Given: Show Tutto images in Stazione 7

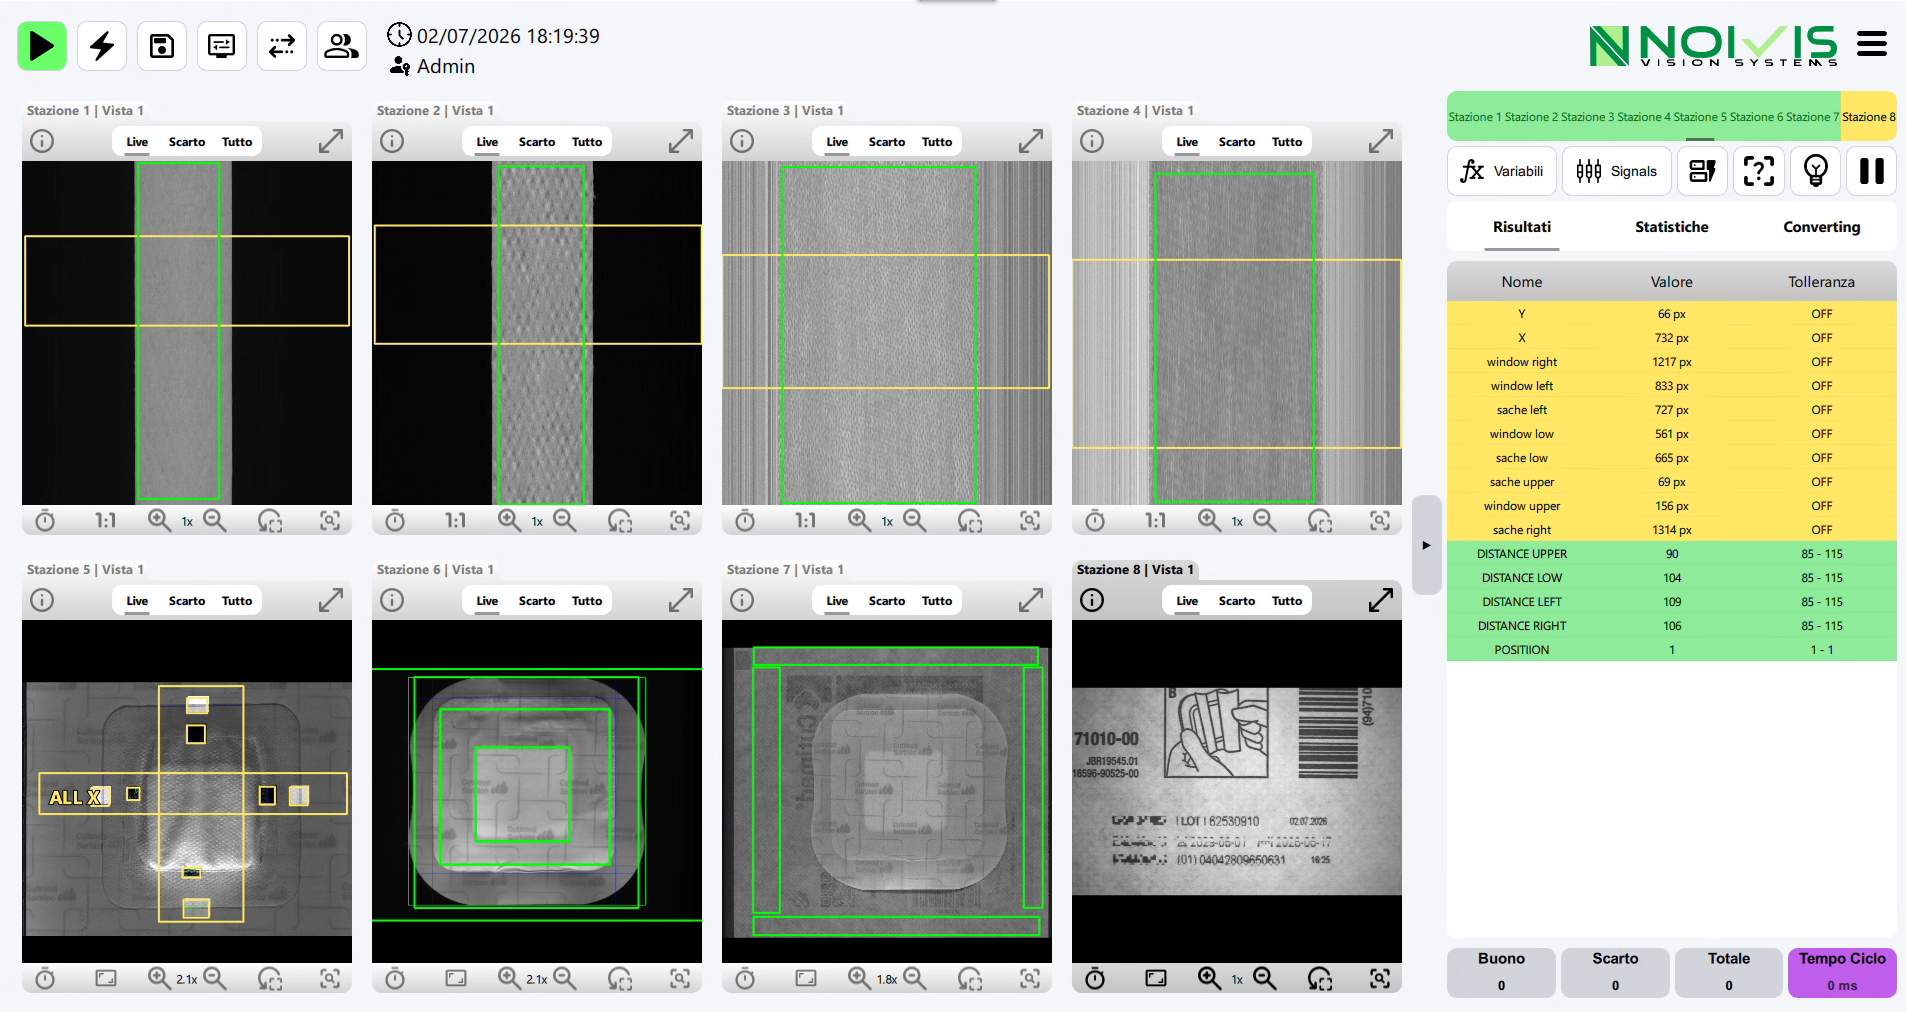Looking at the screenshot, I should (x=937, y=601).
